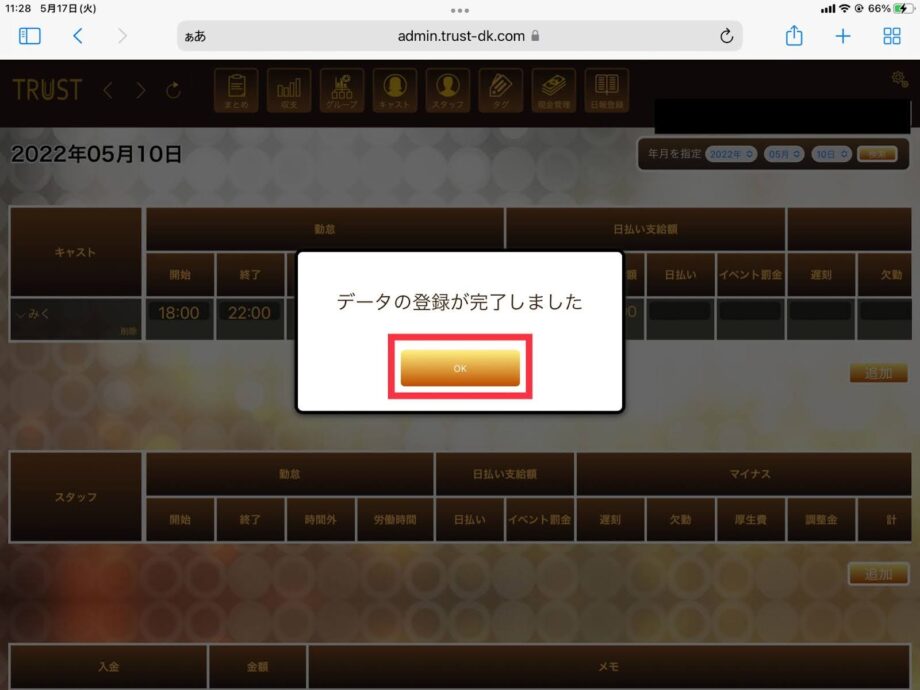Click the cast start time 18:00 field

click(179, 313)
